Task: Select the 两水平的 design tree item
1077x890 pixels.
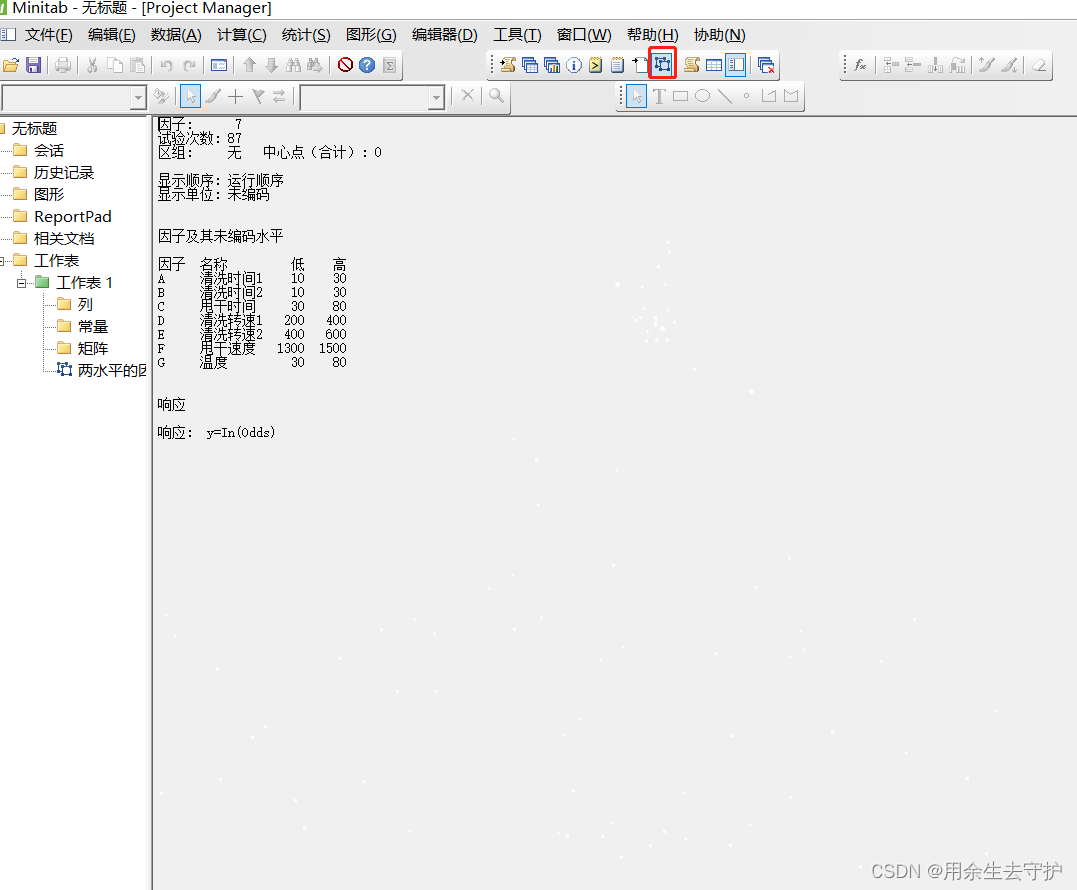Action: (111, 370)
